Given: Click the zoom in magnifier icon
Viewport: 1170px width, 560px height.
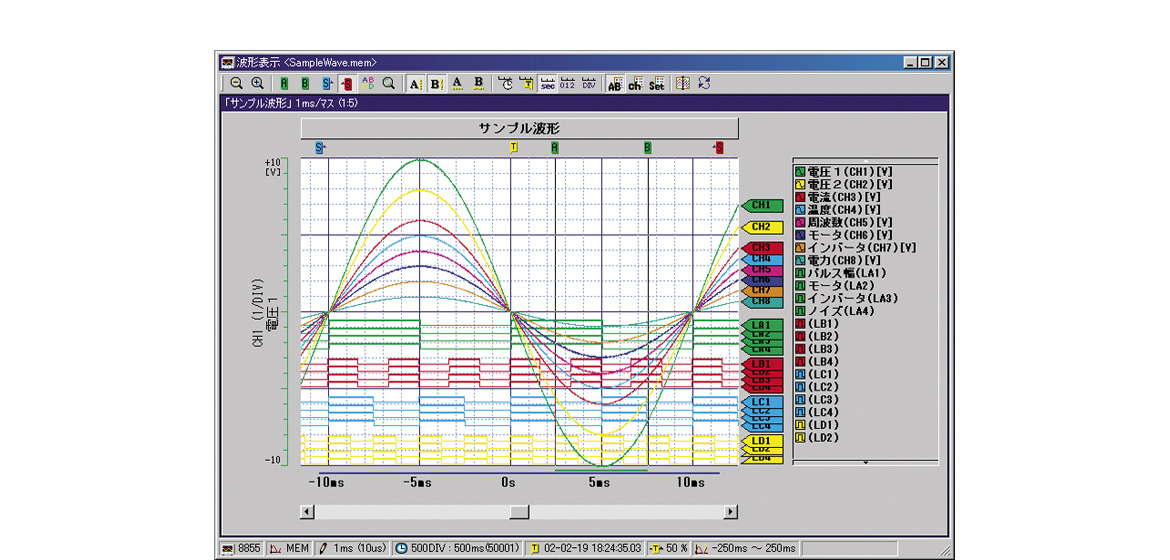Looking at the screenshot, I should click(257, 84).
